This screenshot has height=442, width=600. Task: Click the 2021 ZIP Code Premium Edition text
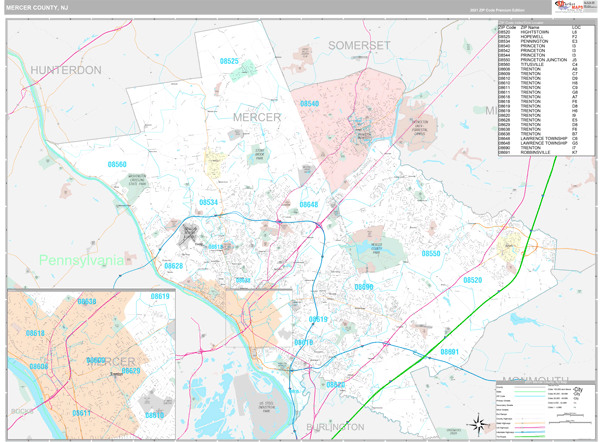(497, 10)
